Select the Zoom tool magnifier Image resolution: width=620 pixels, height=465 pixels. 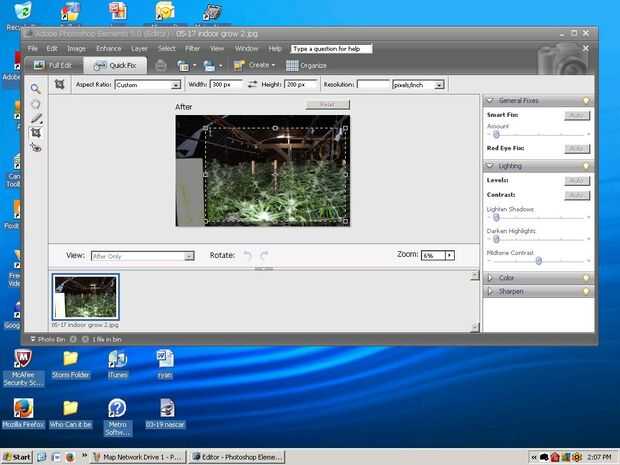click(36, 89)
